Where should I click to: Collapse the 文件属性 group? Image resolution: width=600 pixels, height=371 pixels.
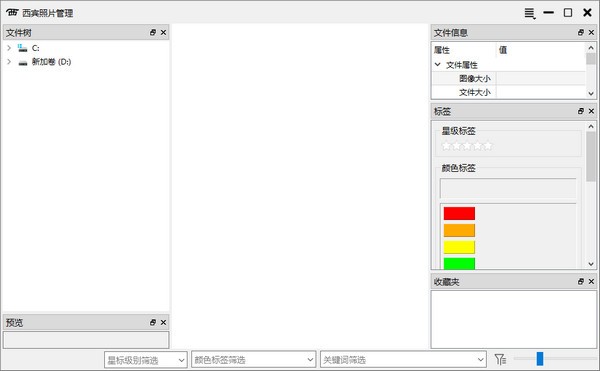pyautogui.click(x=438, y=65)
